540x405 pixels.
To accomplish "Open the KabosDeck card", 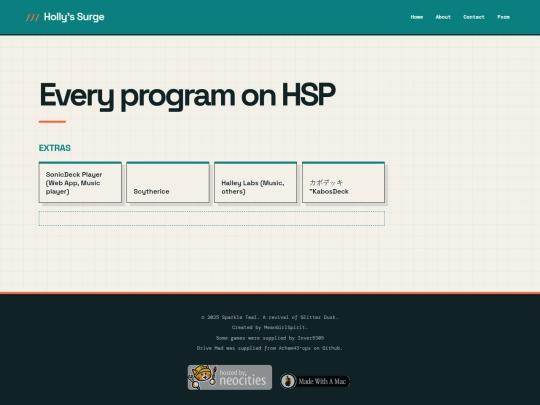I will (x=343, y=183).
